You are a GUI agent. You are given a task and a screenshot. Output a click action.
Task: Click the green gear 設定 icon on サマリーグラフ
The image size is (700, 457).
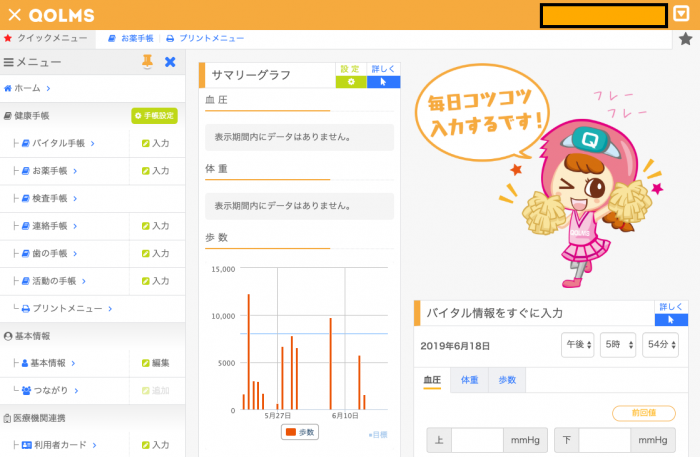point(351,82)
